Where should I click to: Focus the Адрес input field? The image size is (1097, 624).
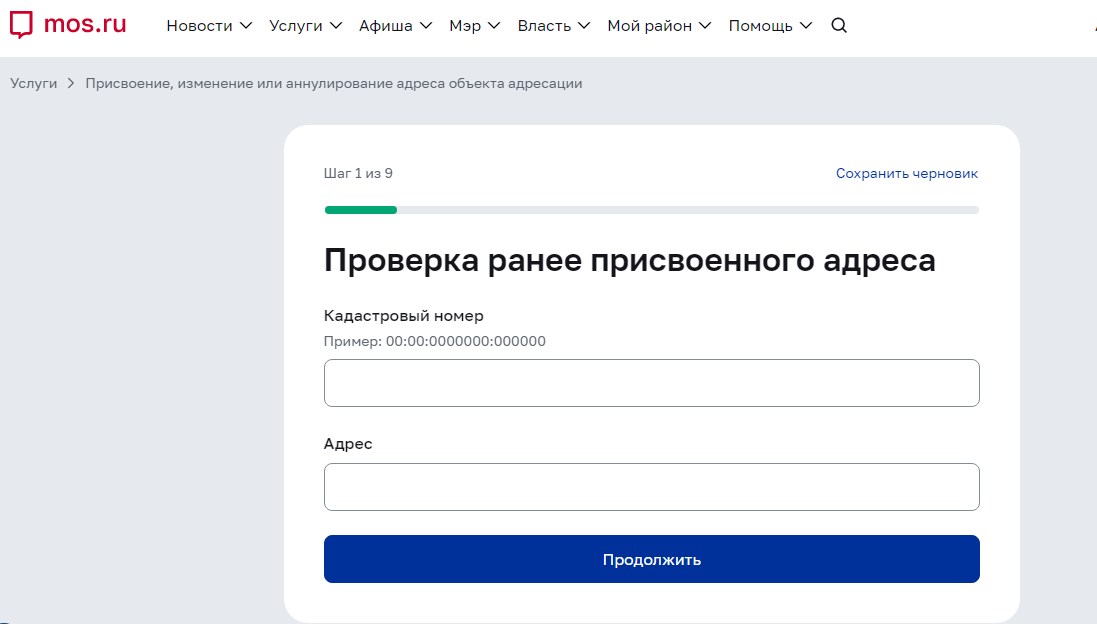651,487
